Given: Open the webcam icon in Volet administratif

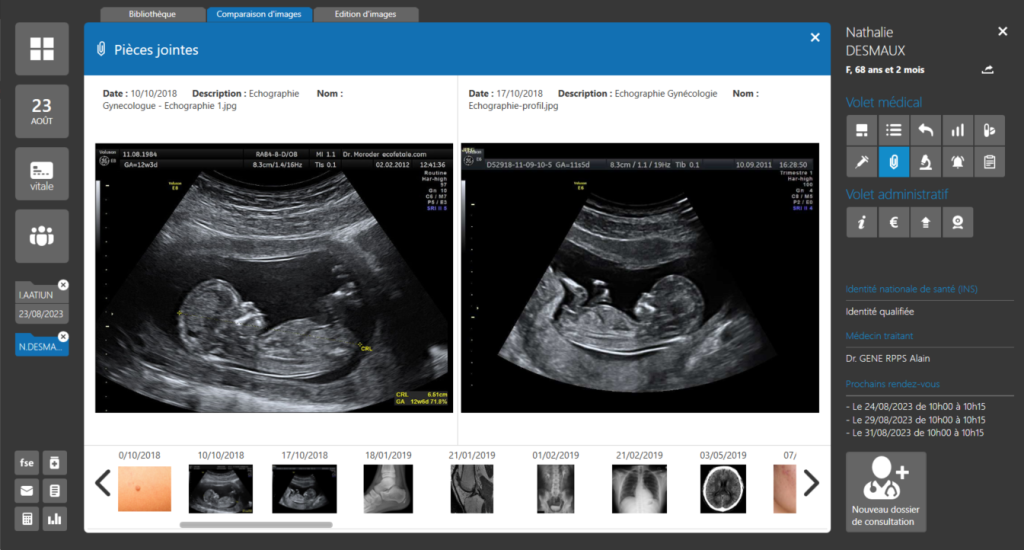Looking at the screenshot, I should (958, 222).
